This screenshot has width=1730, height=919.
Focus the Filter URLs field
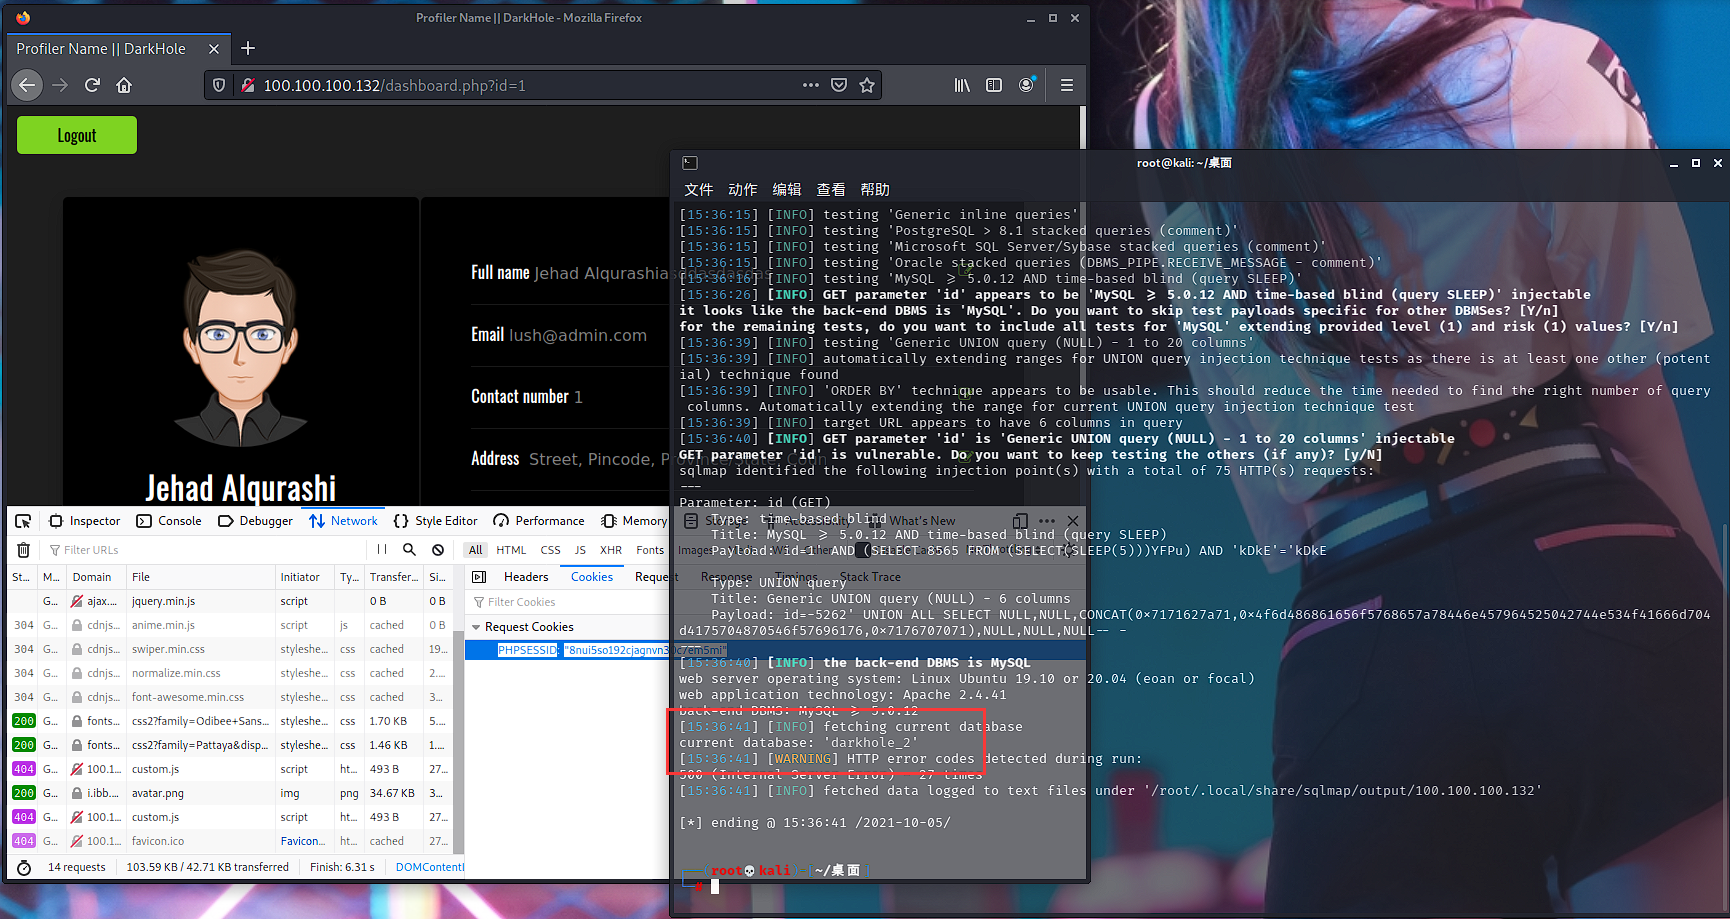point(205,550)
